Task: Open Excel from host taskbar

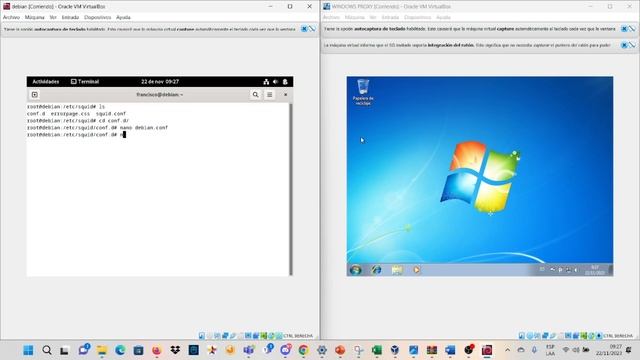Action: point(377,350)
